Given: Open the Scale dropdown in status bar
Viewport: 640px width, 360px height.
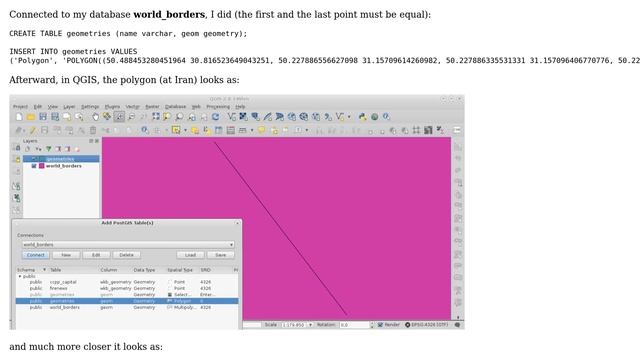Looking at the screenshot, I should pos(311,325).
